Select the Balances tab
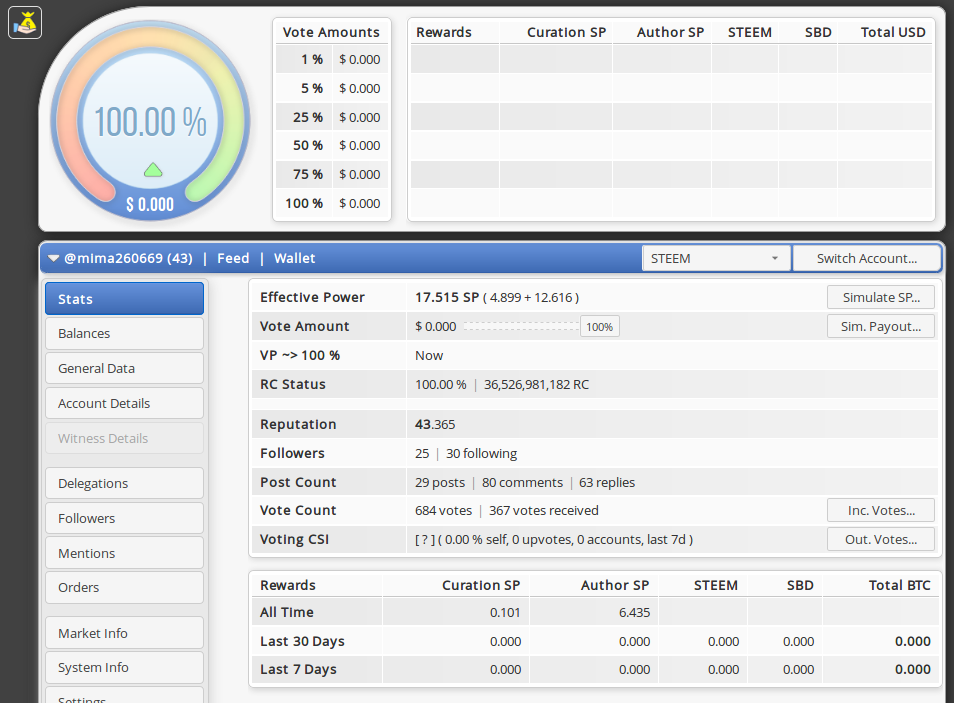This screenshot has width=954, height=703. [x=124, y=334]
